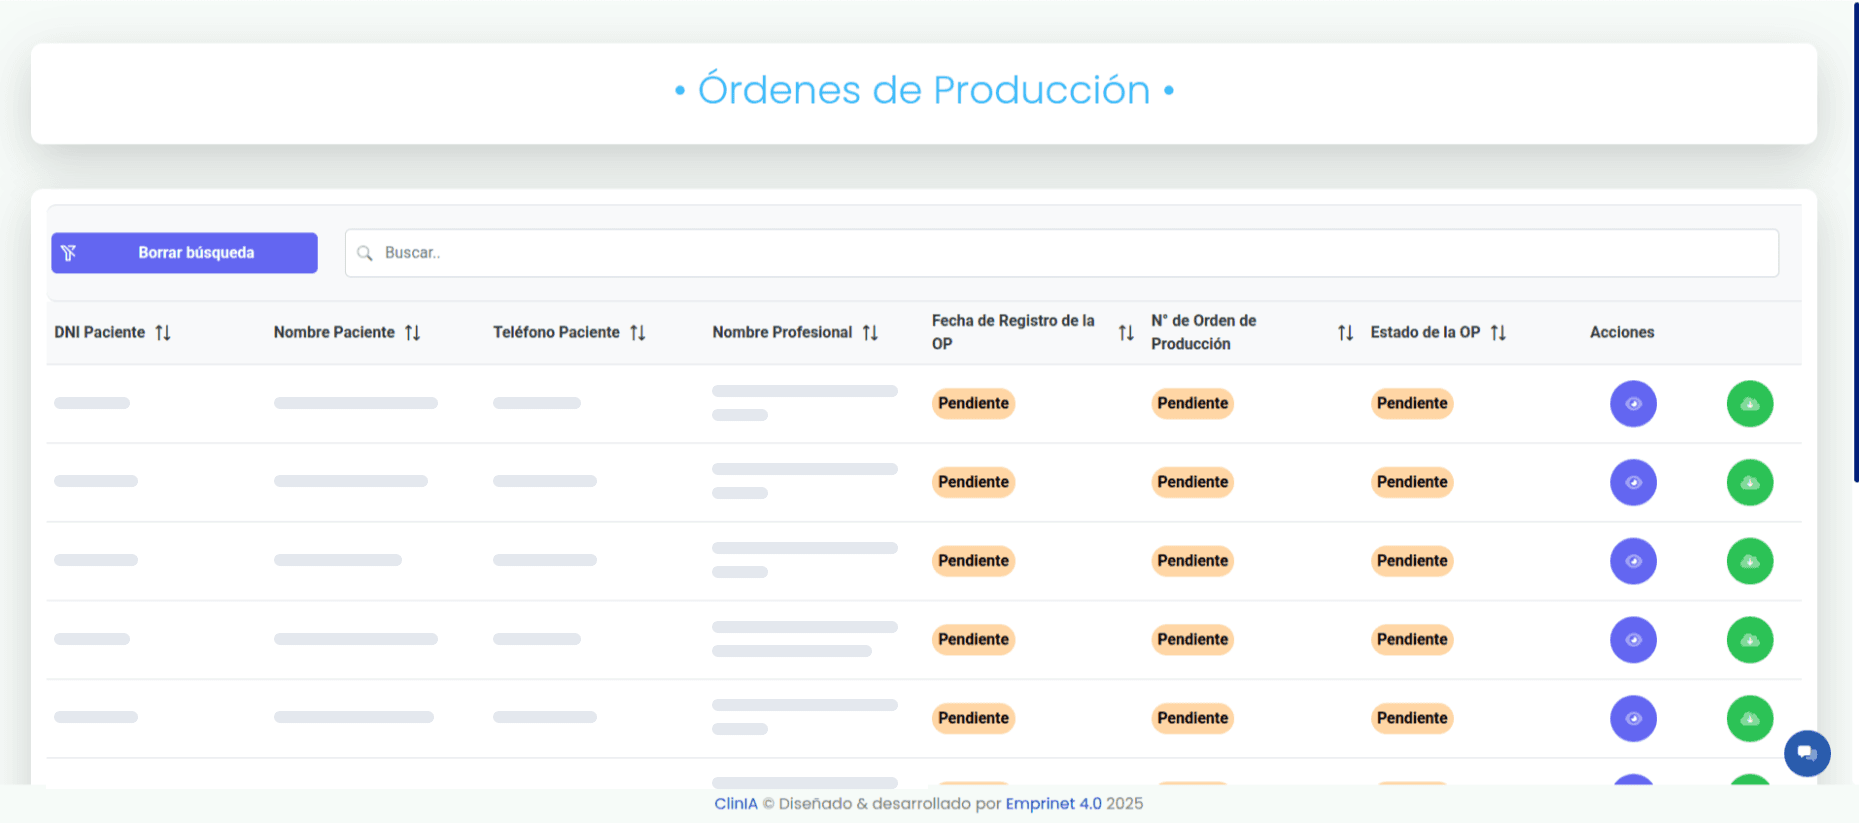Viewport: 1859px width, 823px height.
Task: Follow the Emprinet 4.0 footer link
Action: [x=1054, y=803]
